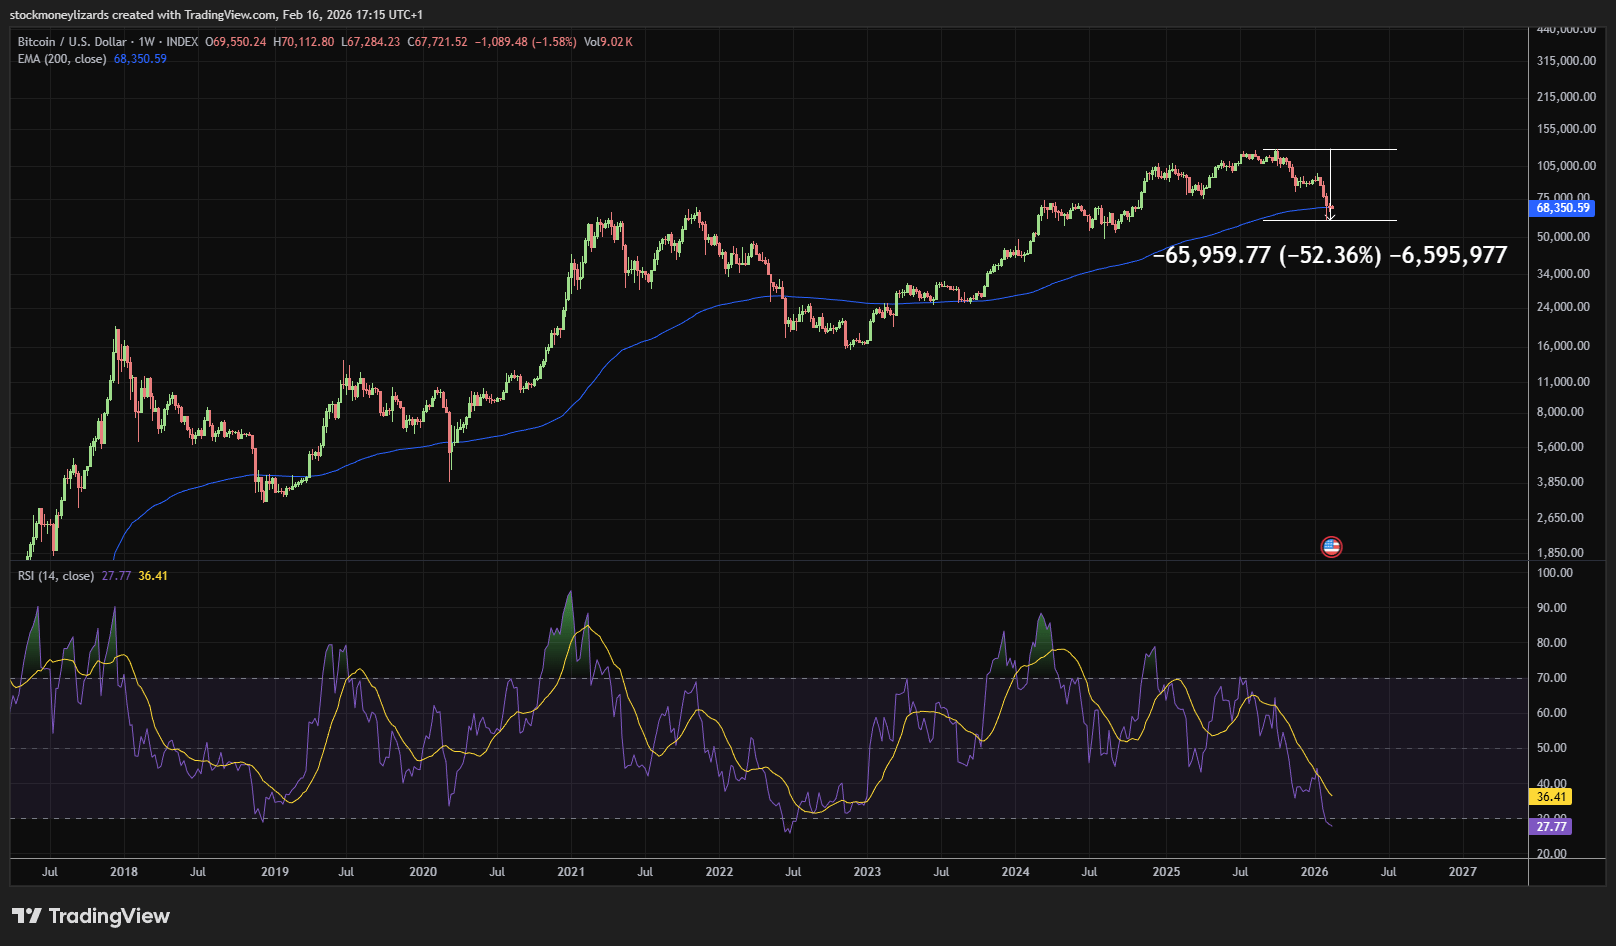Click the close value C67,721.52

437,42
